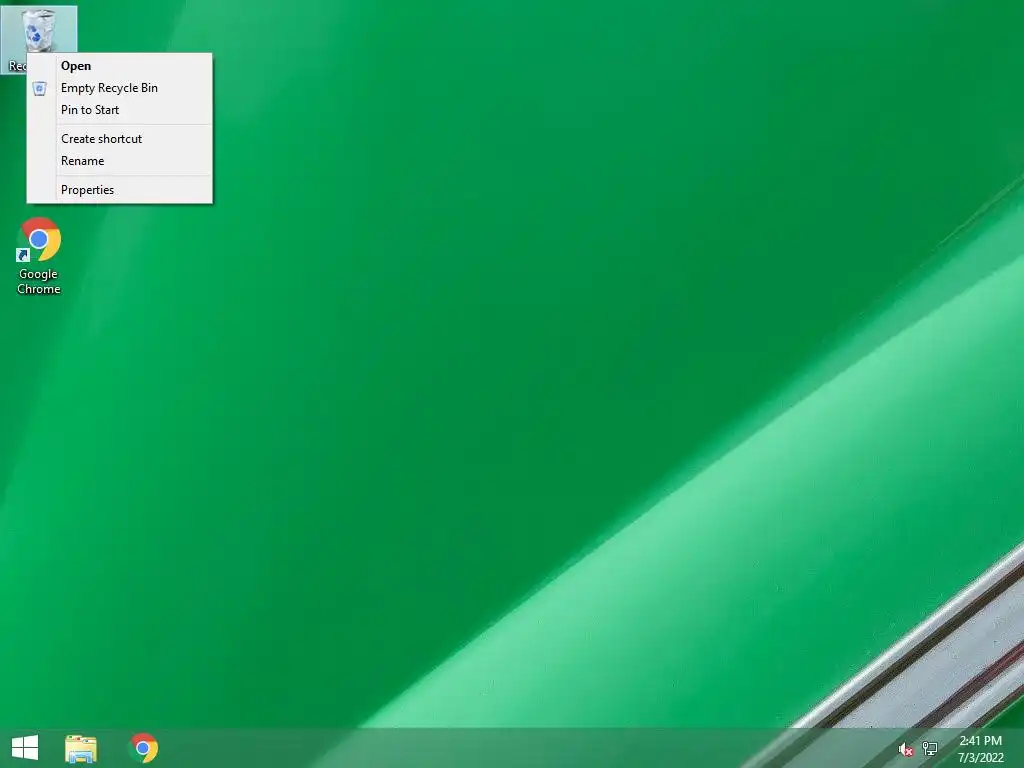Launch File Explorer from the taskbar

tap(81, 748)
